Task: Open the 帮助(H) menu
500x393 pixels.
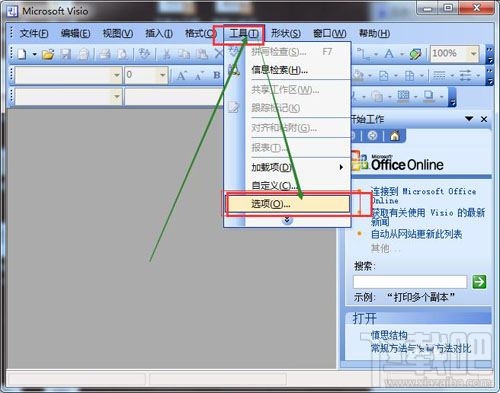Action: pyautogui.click(x=374, y=33)
